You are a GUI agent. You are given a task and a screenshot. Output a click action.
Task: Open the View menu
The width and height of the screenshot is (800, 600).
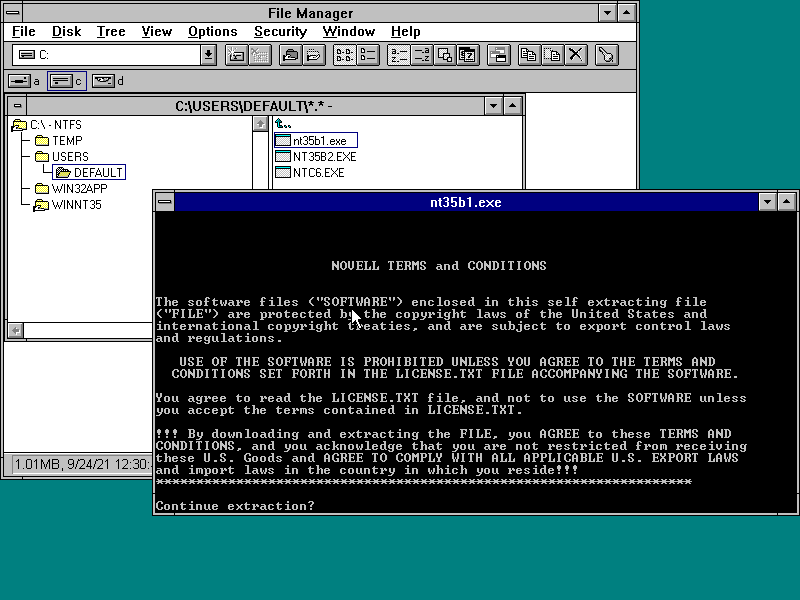coord(156,32)
